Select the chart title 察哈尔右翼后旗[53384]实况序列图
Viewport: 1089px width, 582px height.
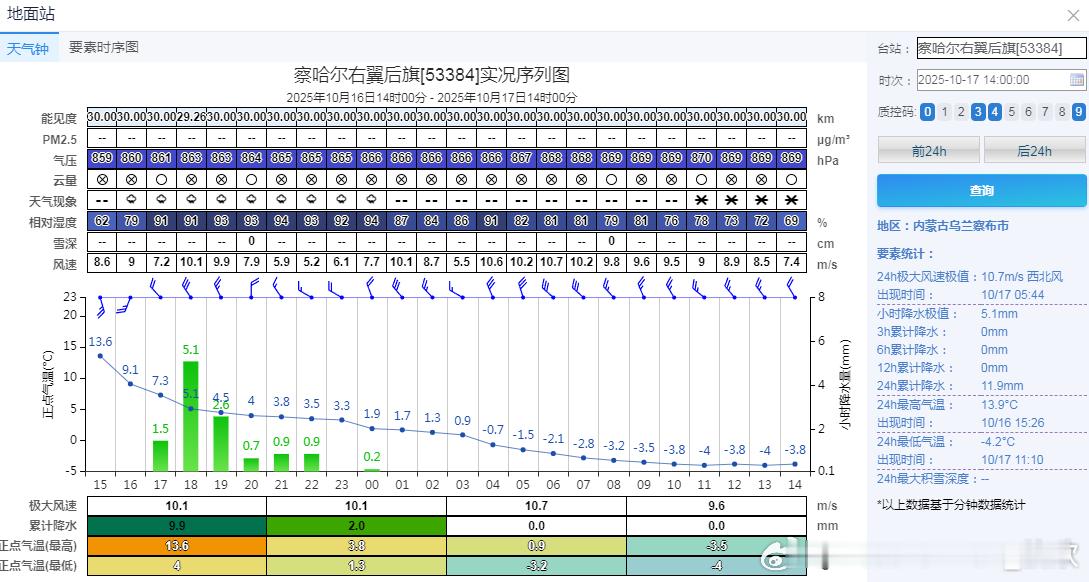431,74
